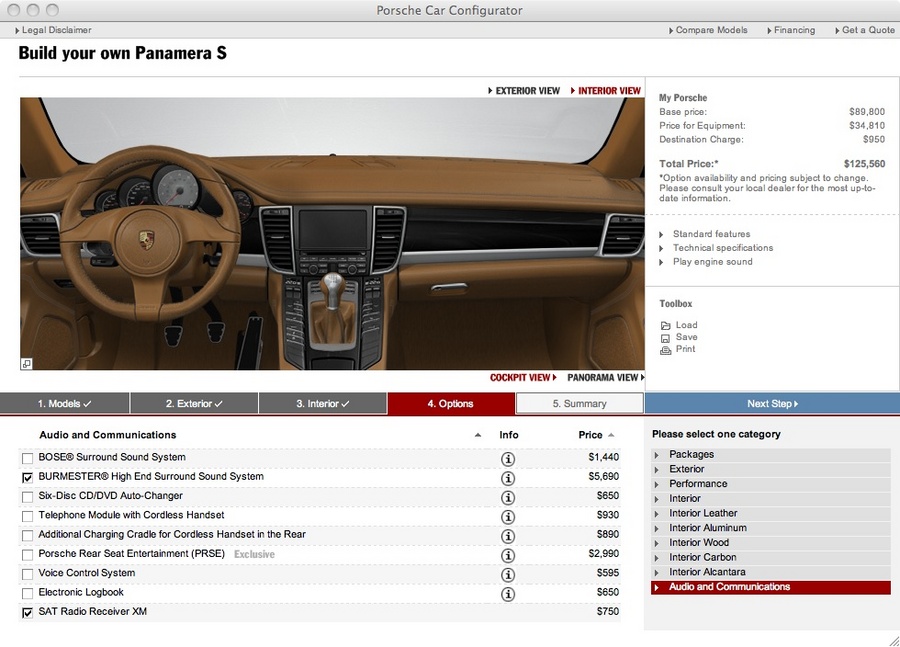
Task: Tick the Electronic Logbook checkbox
Action: pyautogui.click(x=27, y=594)
